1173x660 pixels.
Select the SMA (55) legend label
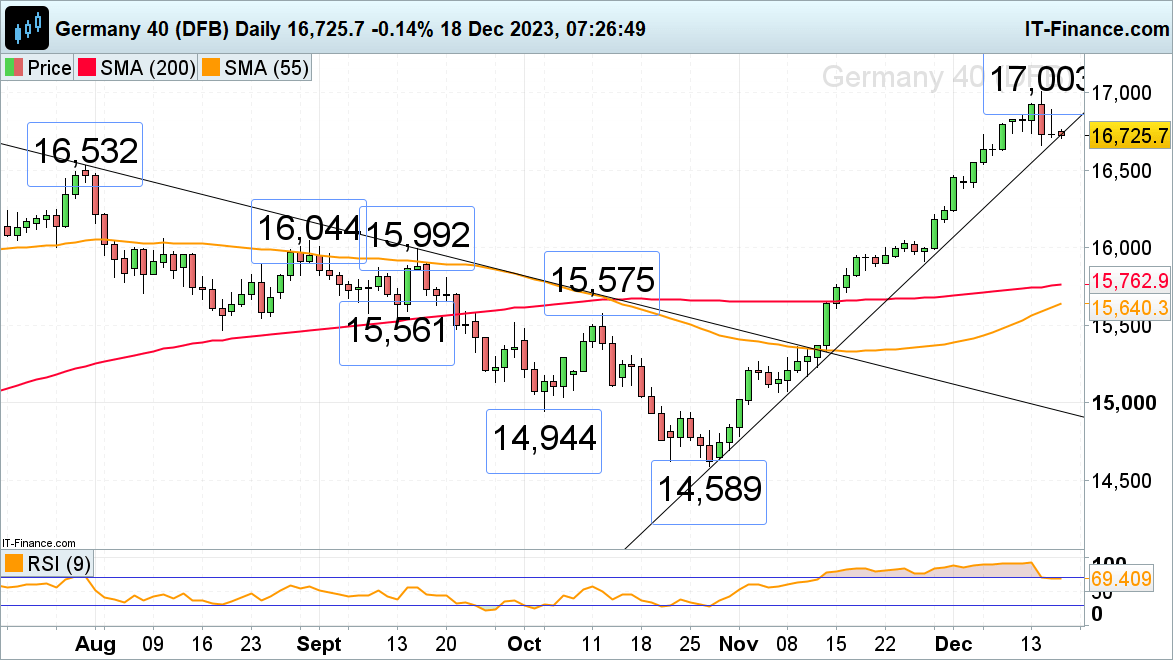click(266, 68)
